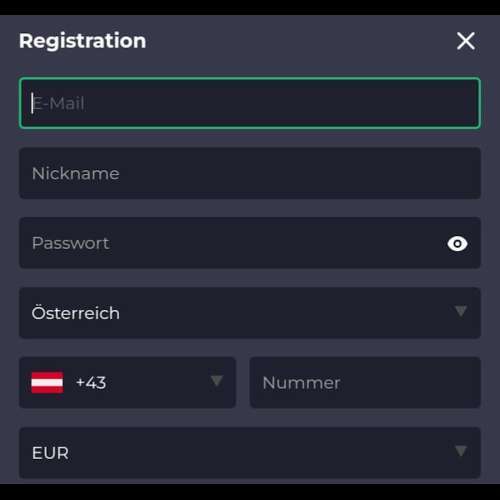The image size is (500, 500).
Task: Click the arrow next to +43
Action: tap(217, 381)
